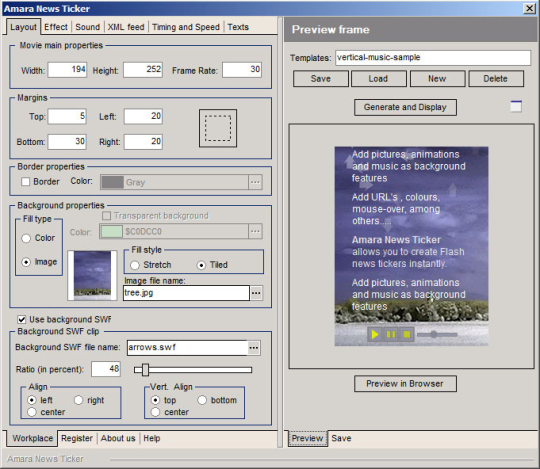Click the New template button
The width and height of the screenshot is (540, 469).
point(437,79)
